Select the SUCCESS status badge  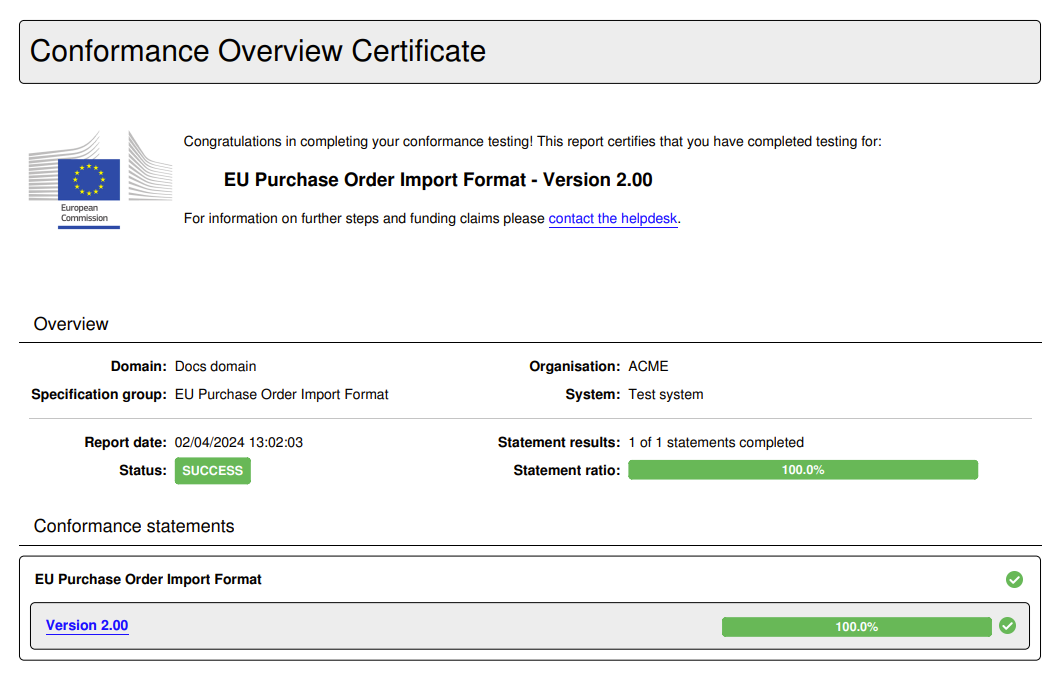212,470
